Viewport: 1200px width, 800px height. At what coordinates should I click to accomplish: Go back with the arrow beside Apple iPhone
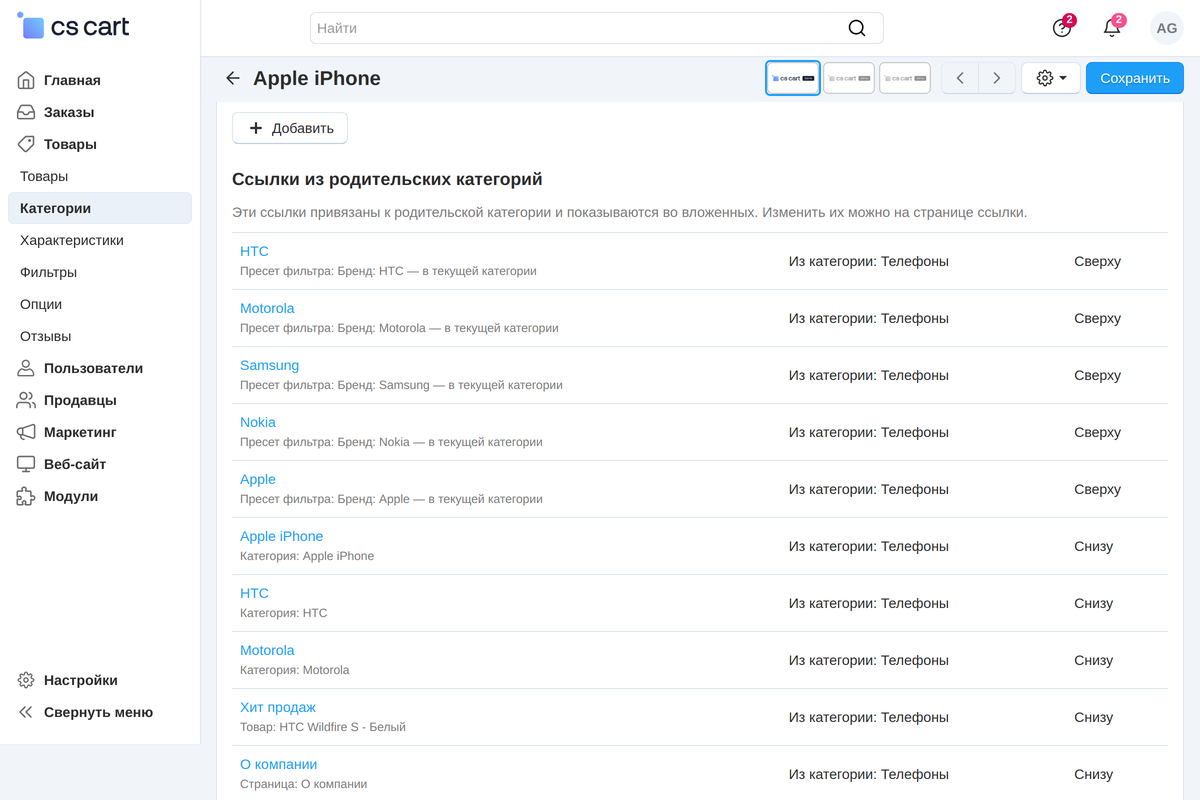(x=233, y=78)
